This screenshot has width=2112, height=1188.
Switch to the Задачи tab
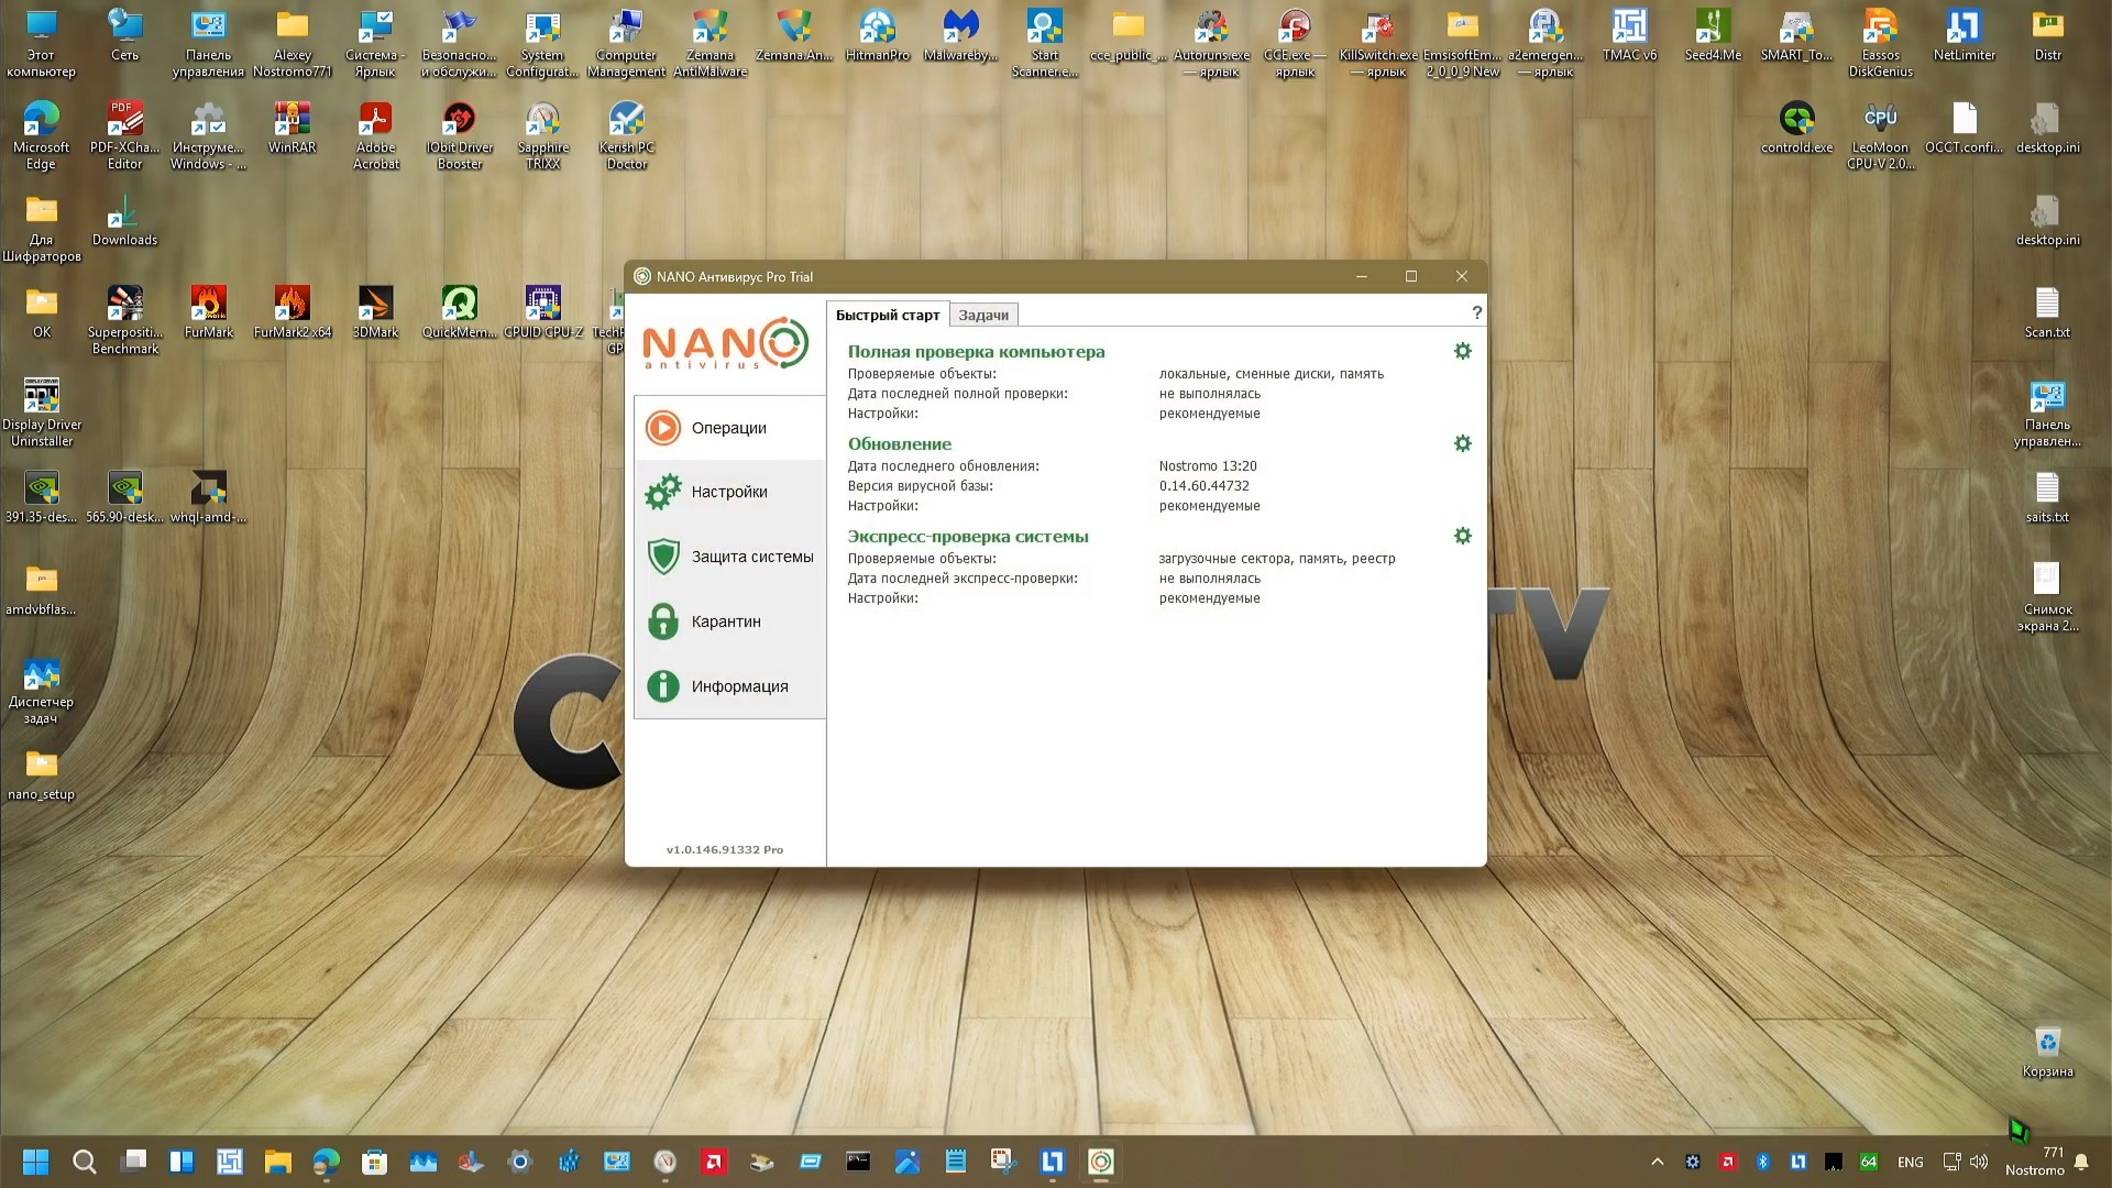983,315
